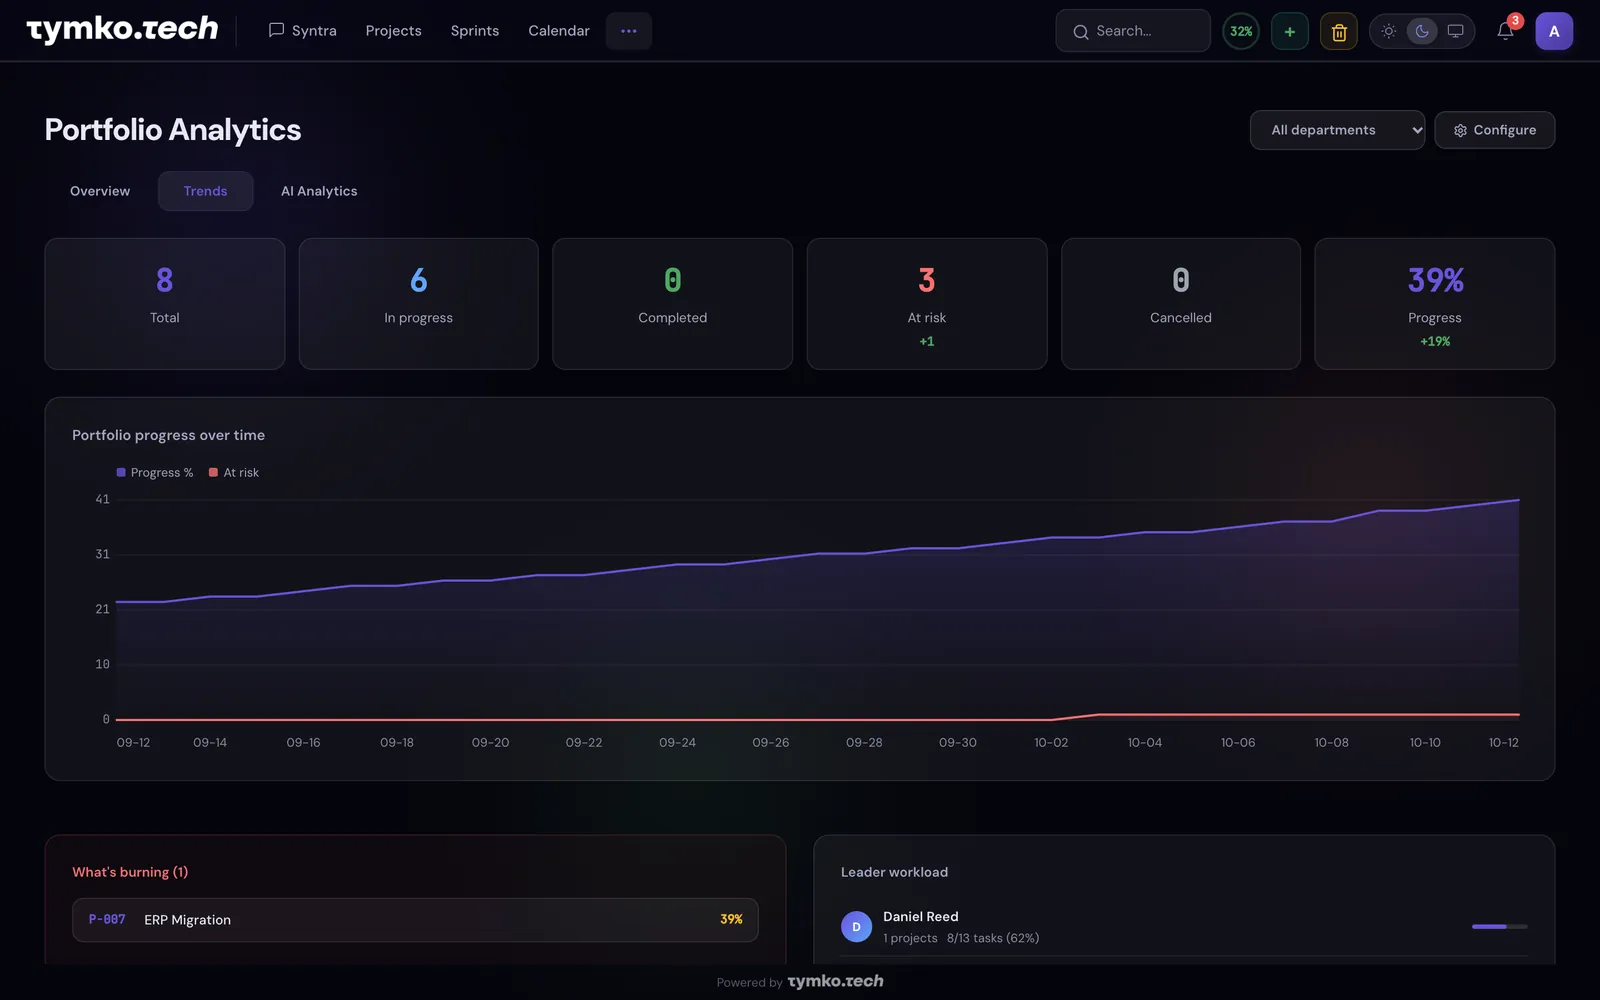
Task: Click the Cancelled stat card
Action: pos(1181,304)
